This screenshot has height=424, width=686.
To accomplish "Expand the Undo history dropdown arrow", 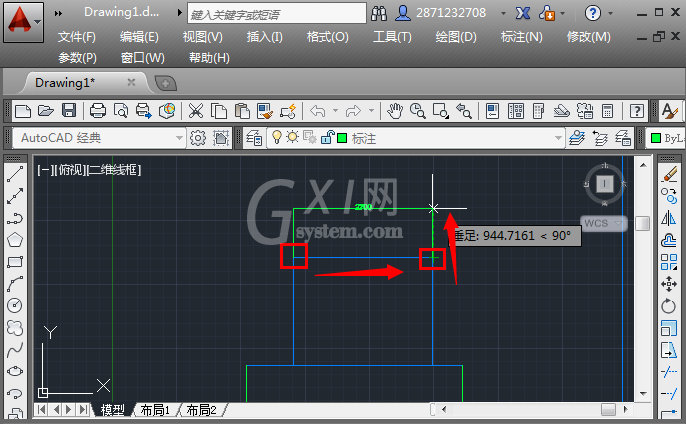I will point(336,111).
